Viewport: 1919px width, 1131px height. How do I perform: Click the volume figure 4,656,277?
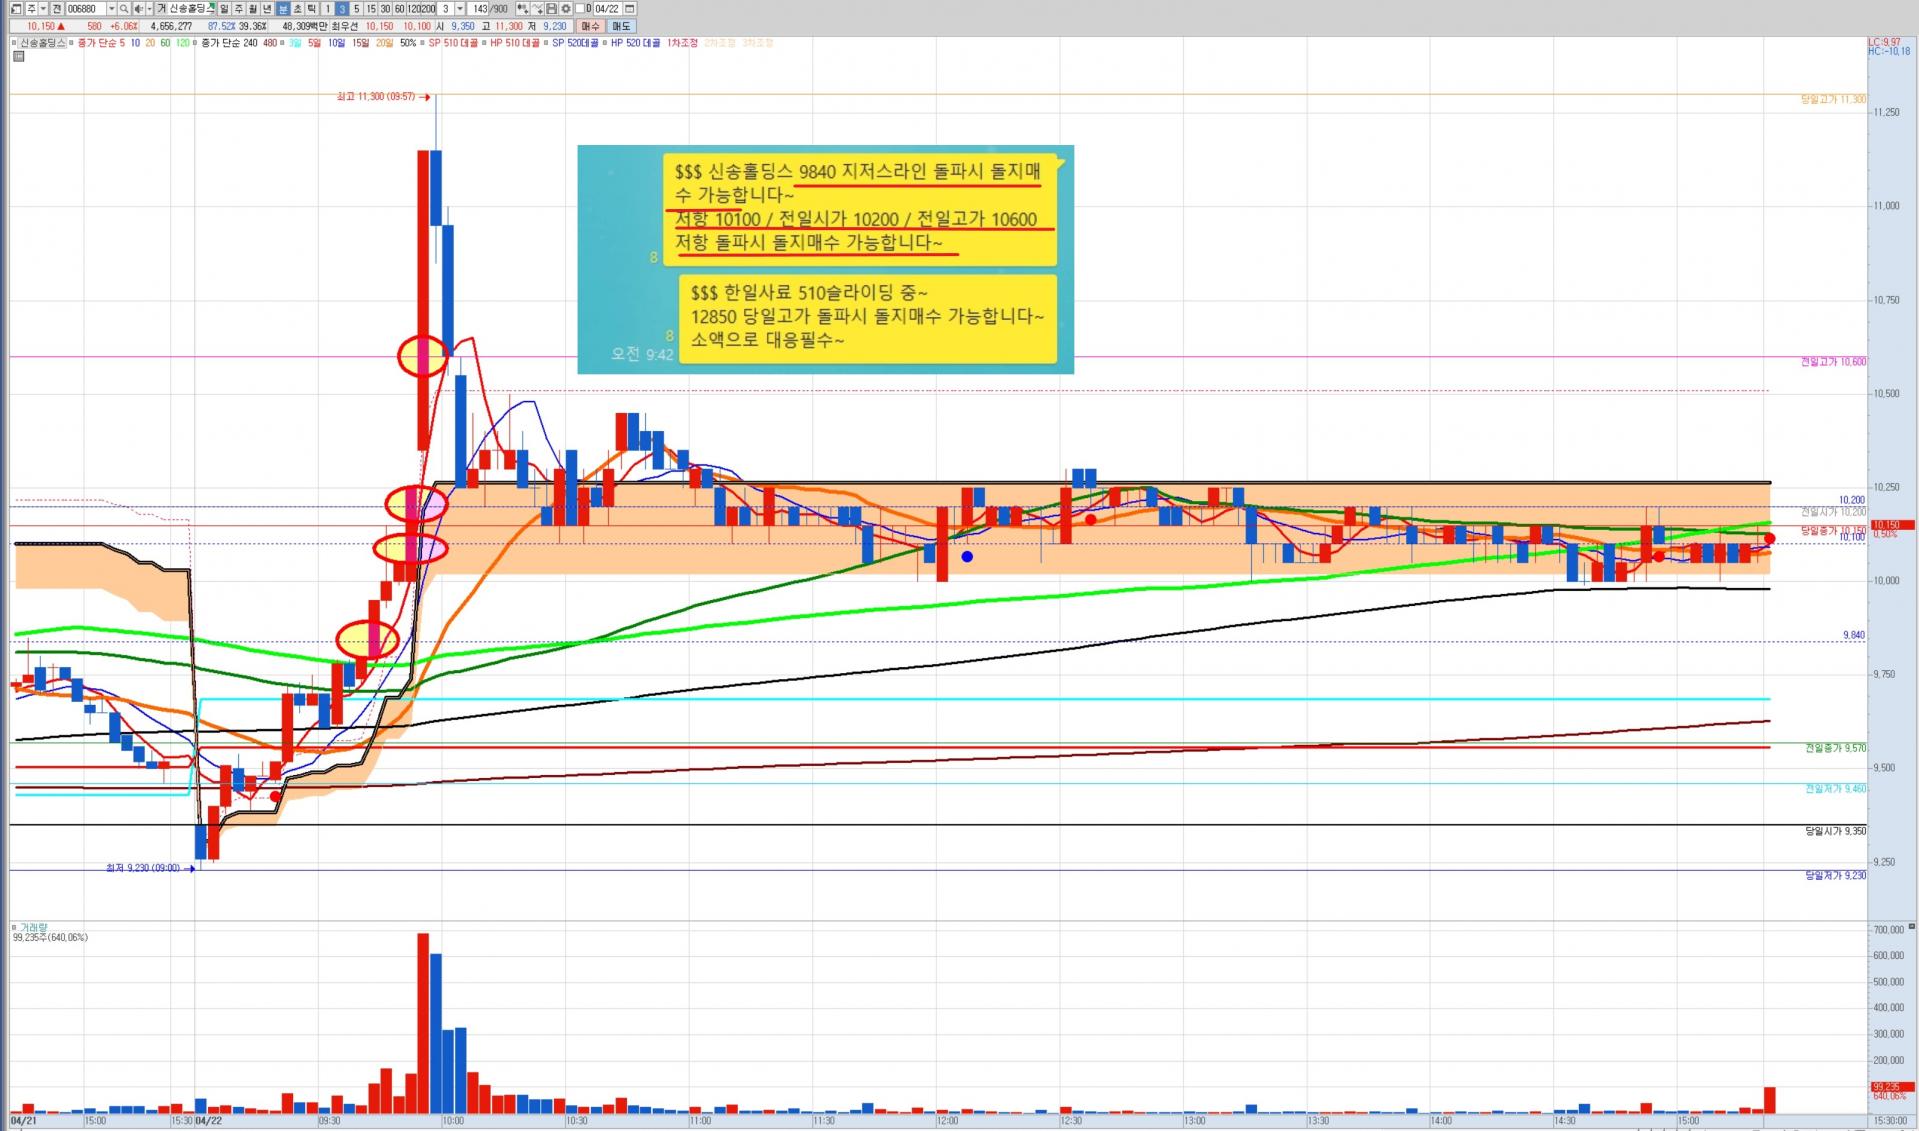[171, 26]
